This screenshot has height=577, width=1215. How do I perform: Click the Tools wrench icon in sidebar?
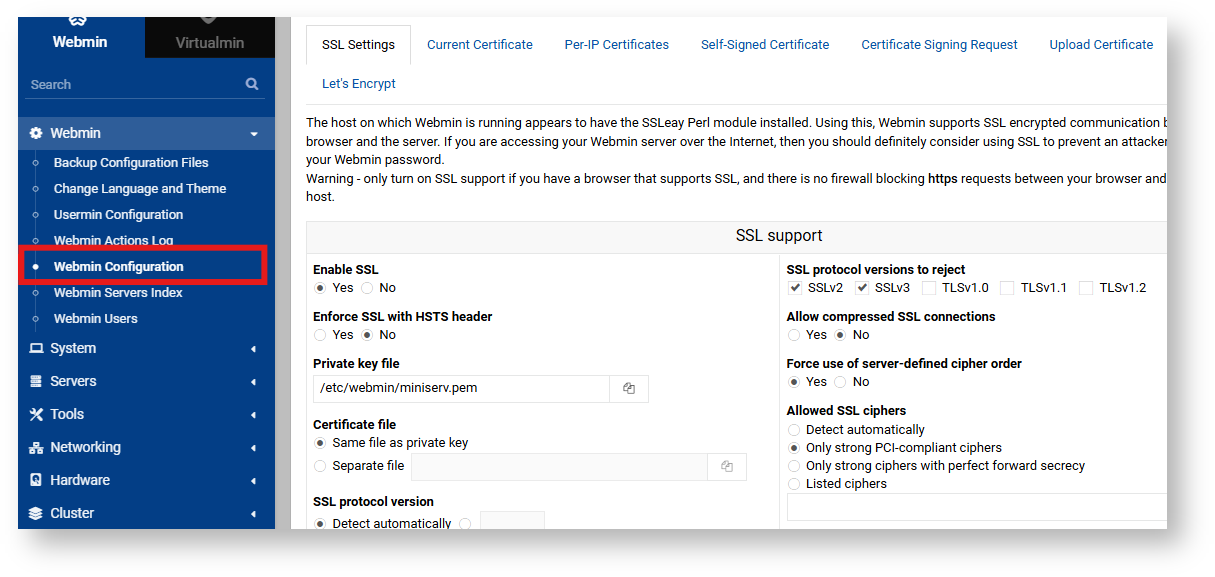[x=36, y=414]
